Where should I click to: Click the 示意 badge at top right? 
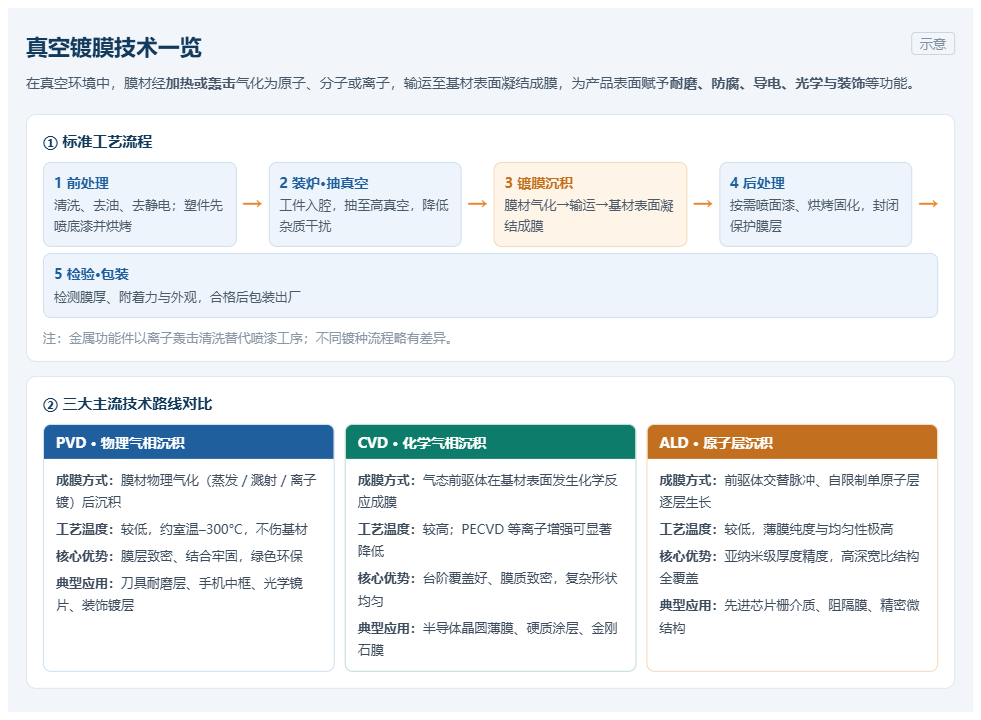tap(932, 44)
